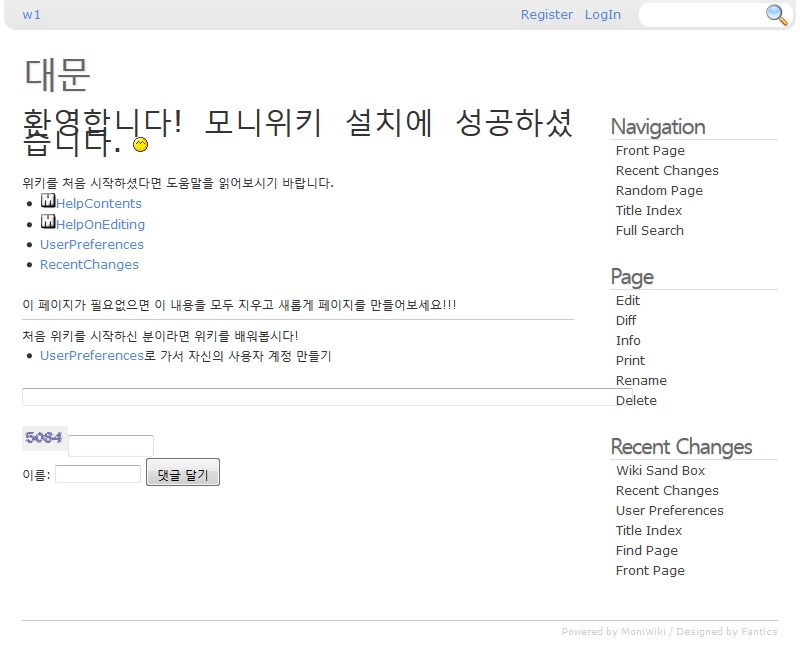
Task: Open Wiki Sand Box in Recent Changes
Action: [660, 471]
